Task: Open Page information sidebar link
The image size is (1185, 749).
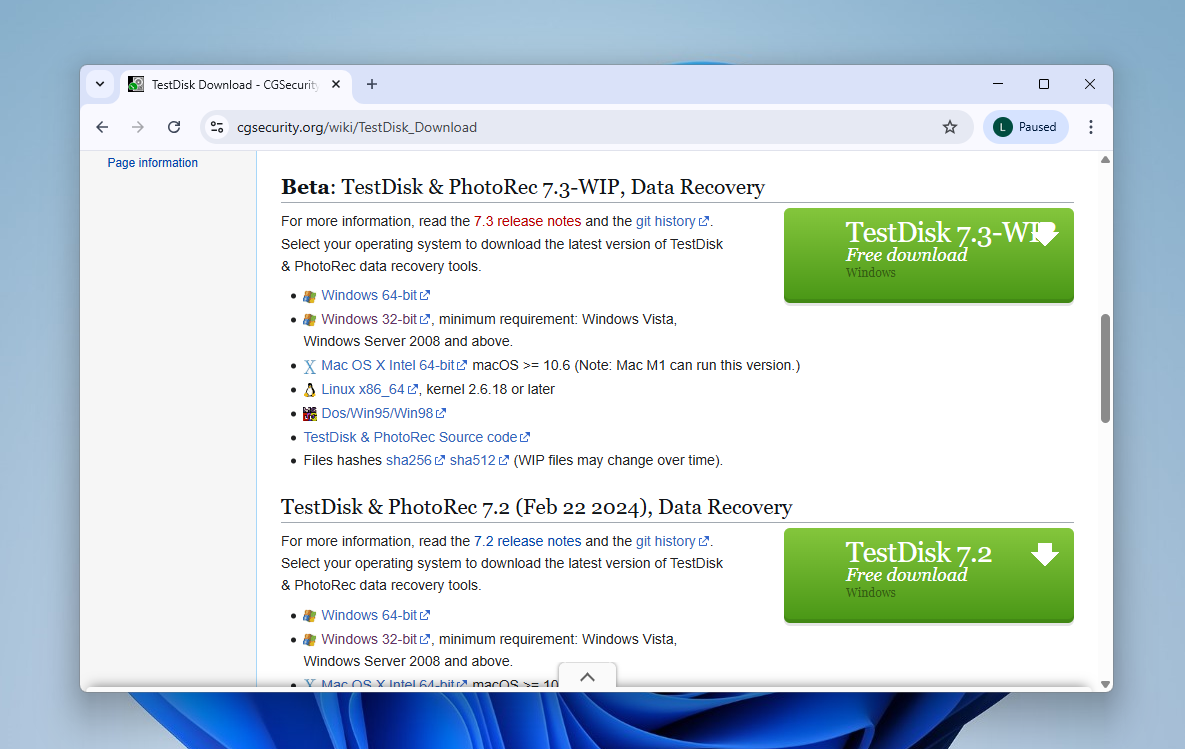Action: click(153, 162)
